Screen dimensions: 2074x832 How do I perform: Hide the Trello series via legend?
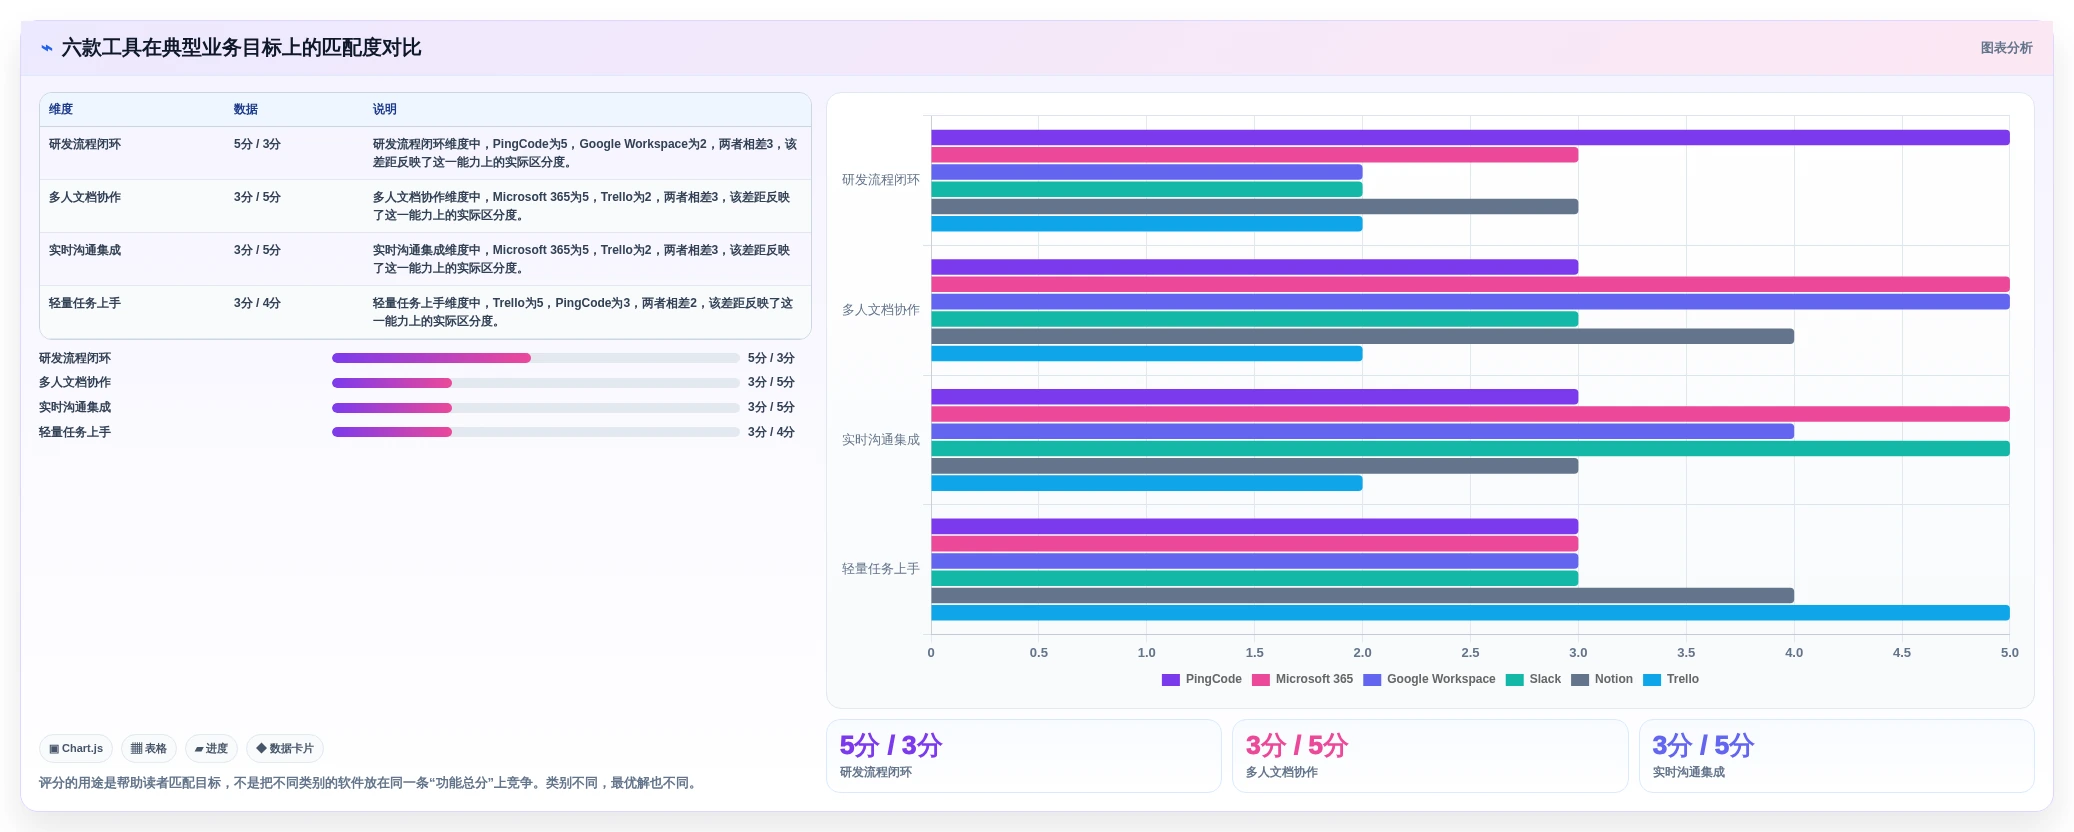point(1671,679)
